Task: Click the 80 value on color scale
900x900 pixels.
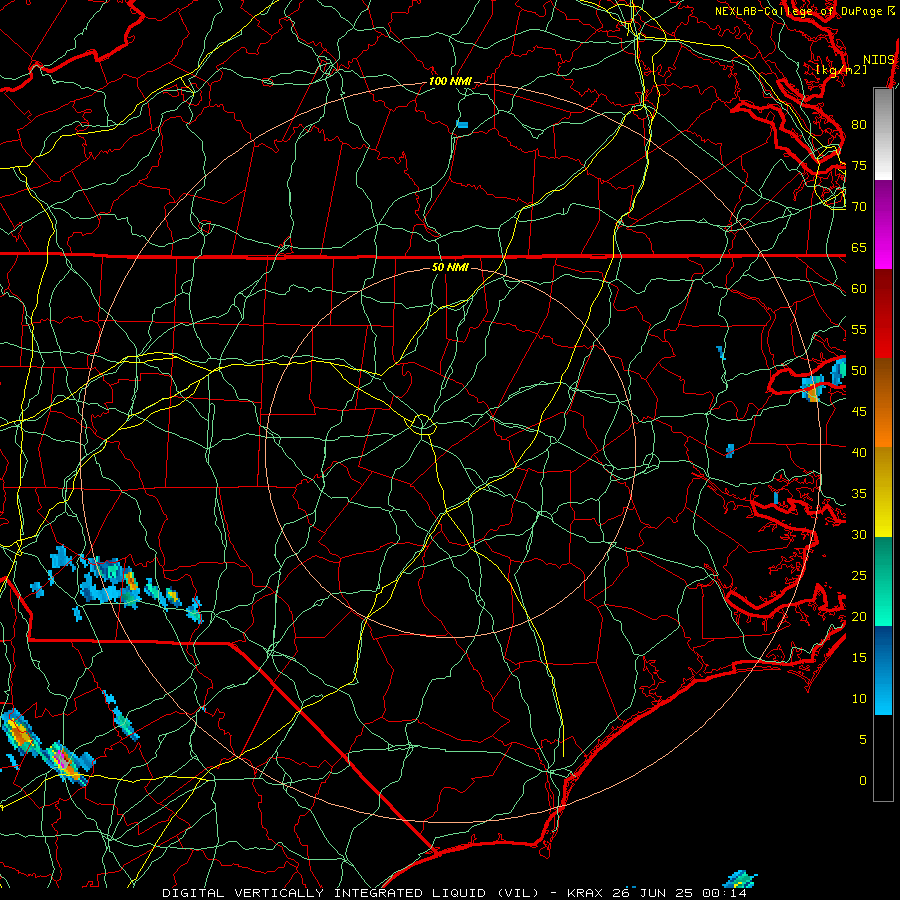Action: coord(859,125)
